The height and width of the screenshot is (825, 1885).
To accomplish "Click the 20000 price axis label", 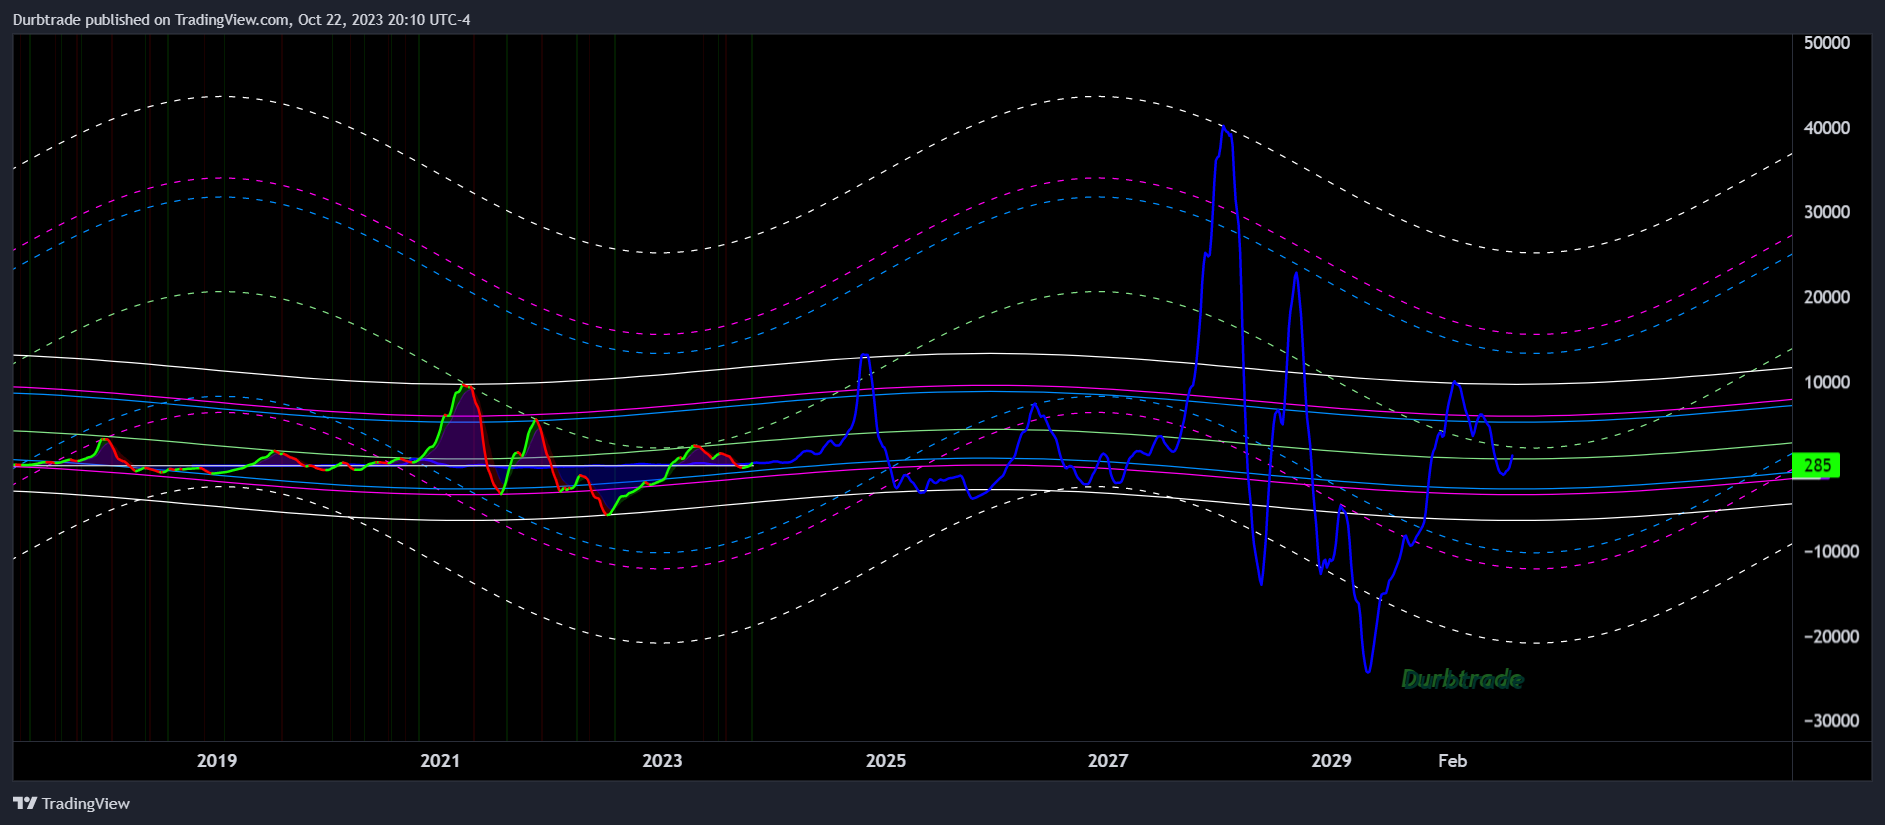I will coord(1827,297).
